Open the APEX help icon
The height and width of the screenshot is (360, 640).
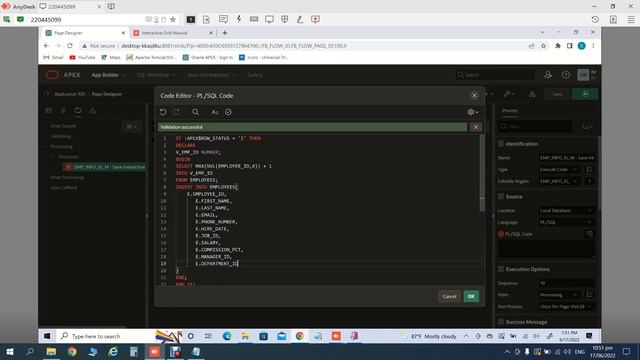pyautogui.click(x=566, y=75)
